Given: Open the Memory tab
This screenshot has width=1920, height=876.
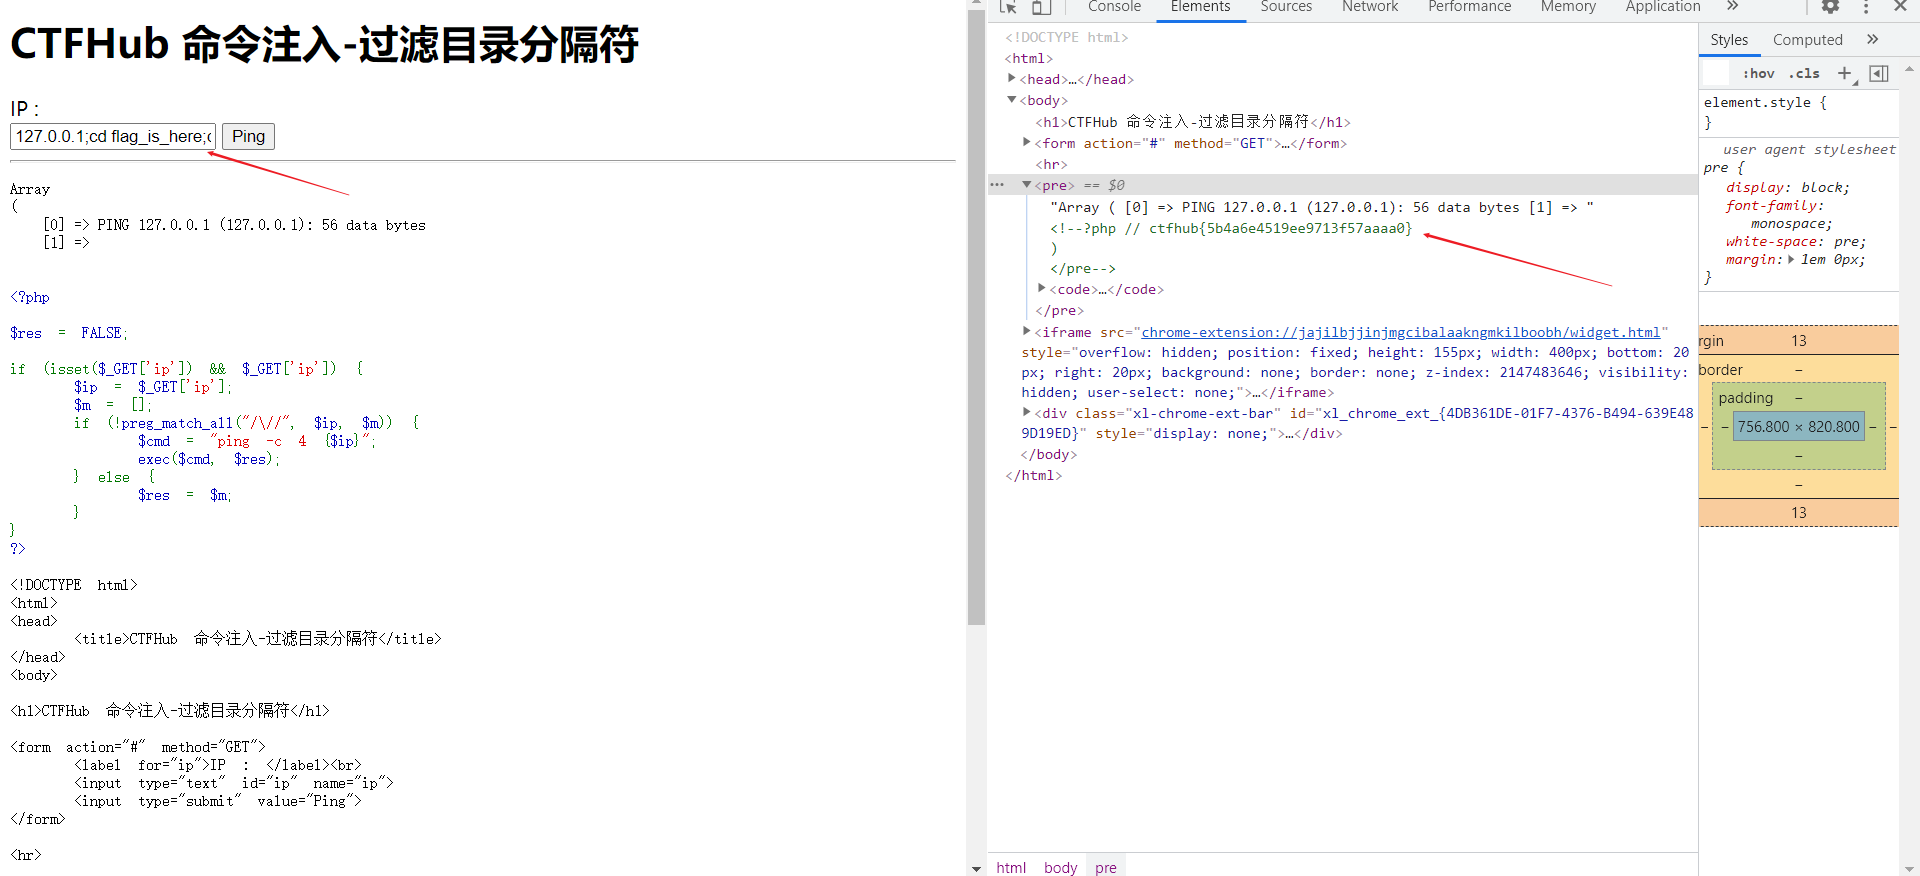Looking at the screenshot, I should [1568, 7].
